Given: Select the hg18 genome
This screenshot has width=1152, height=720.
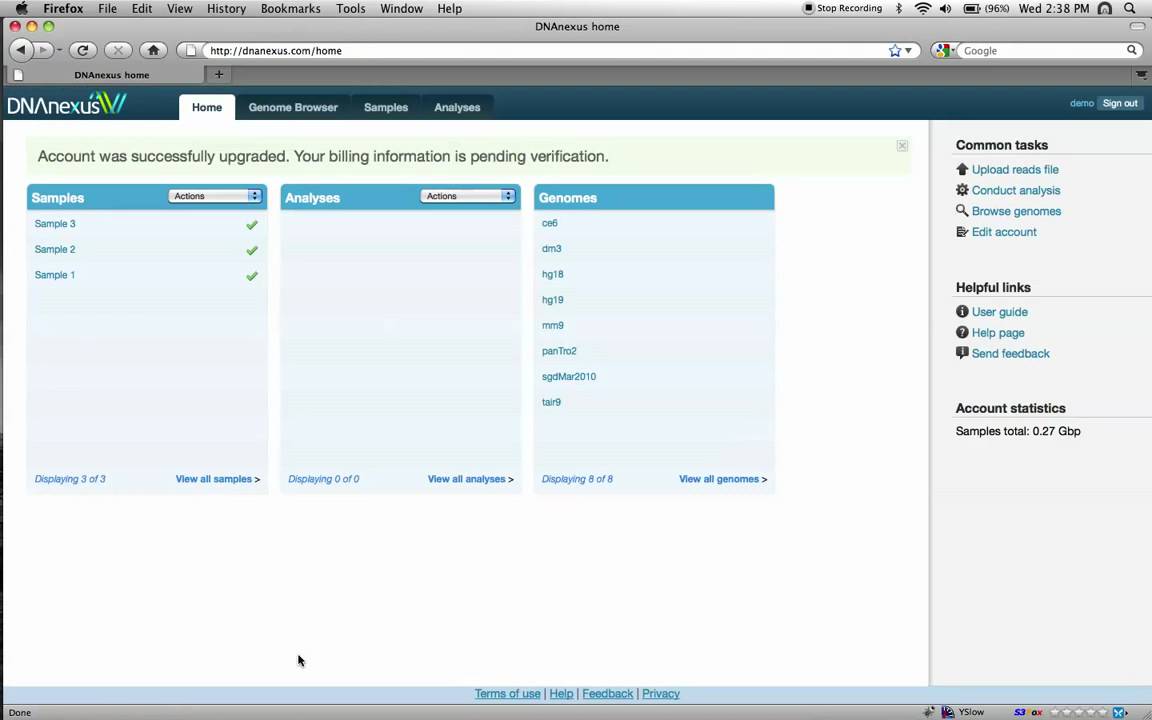Looking at the screenshot, I should coord(552,274).
